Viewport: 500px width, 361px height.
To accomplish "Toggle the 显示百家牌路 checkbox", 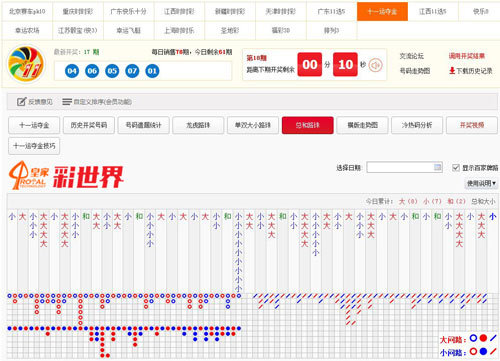I will tap(456, 168).
